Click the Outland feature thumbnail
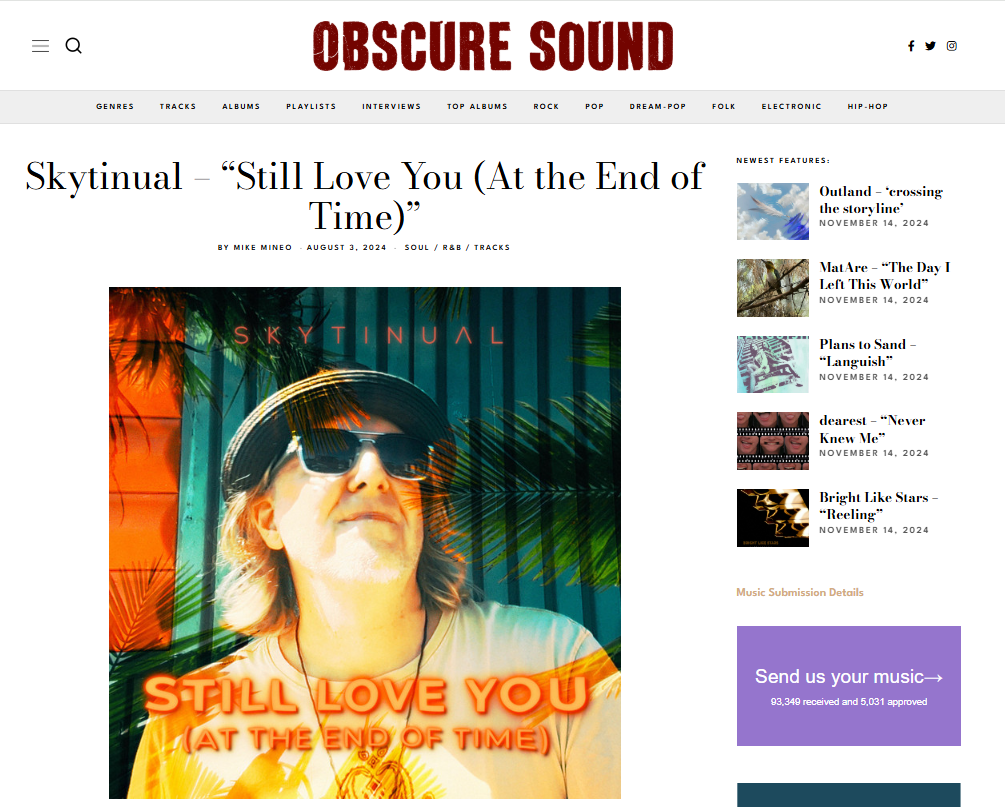This screenshot has width=1005, height=807. pos(772,212)
